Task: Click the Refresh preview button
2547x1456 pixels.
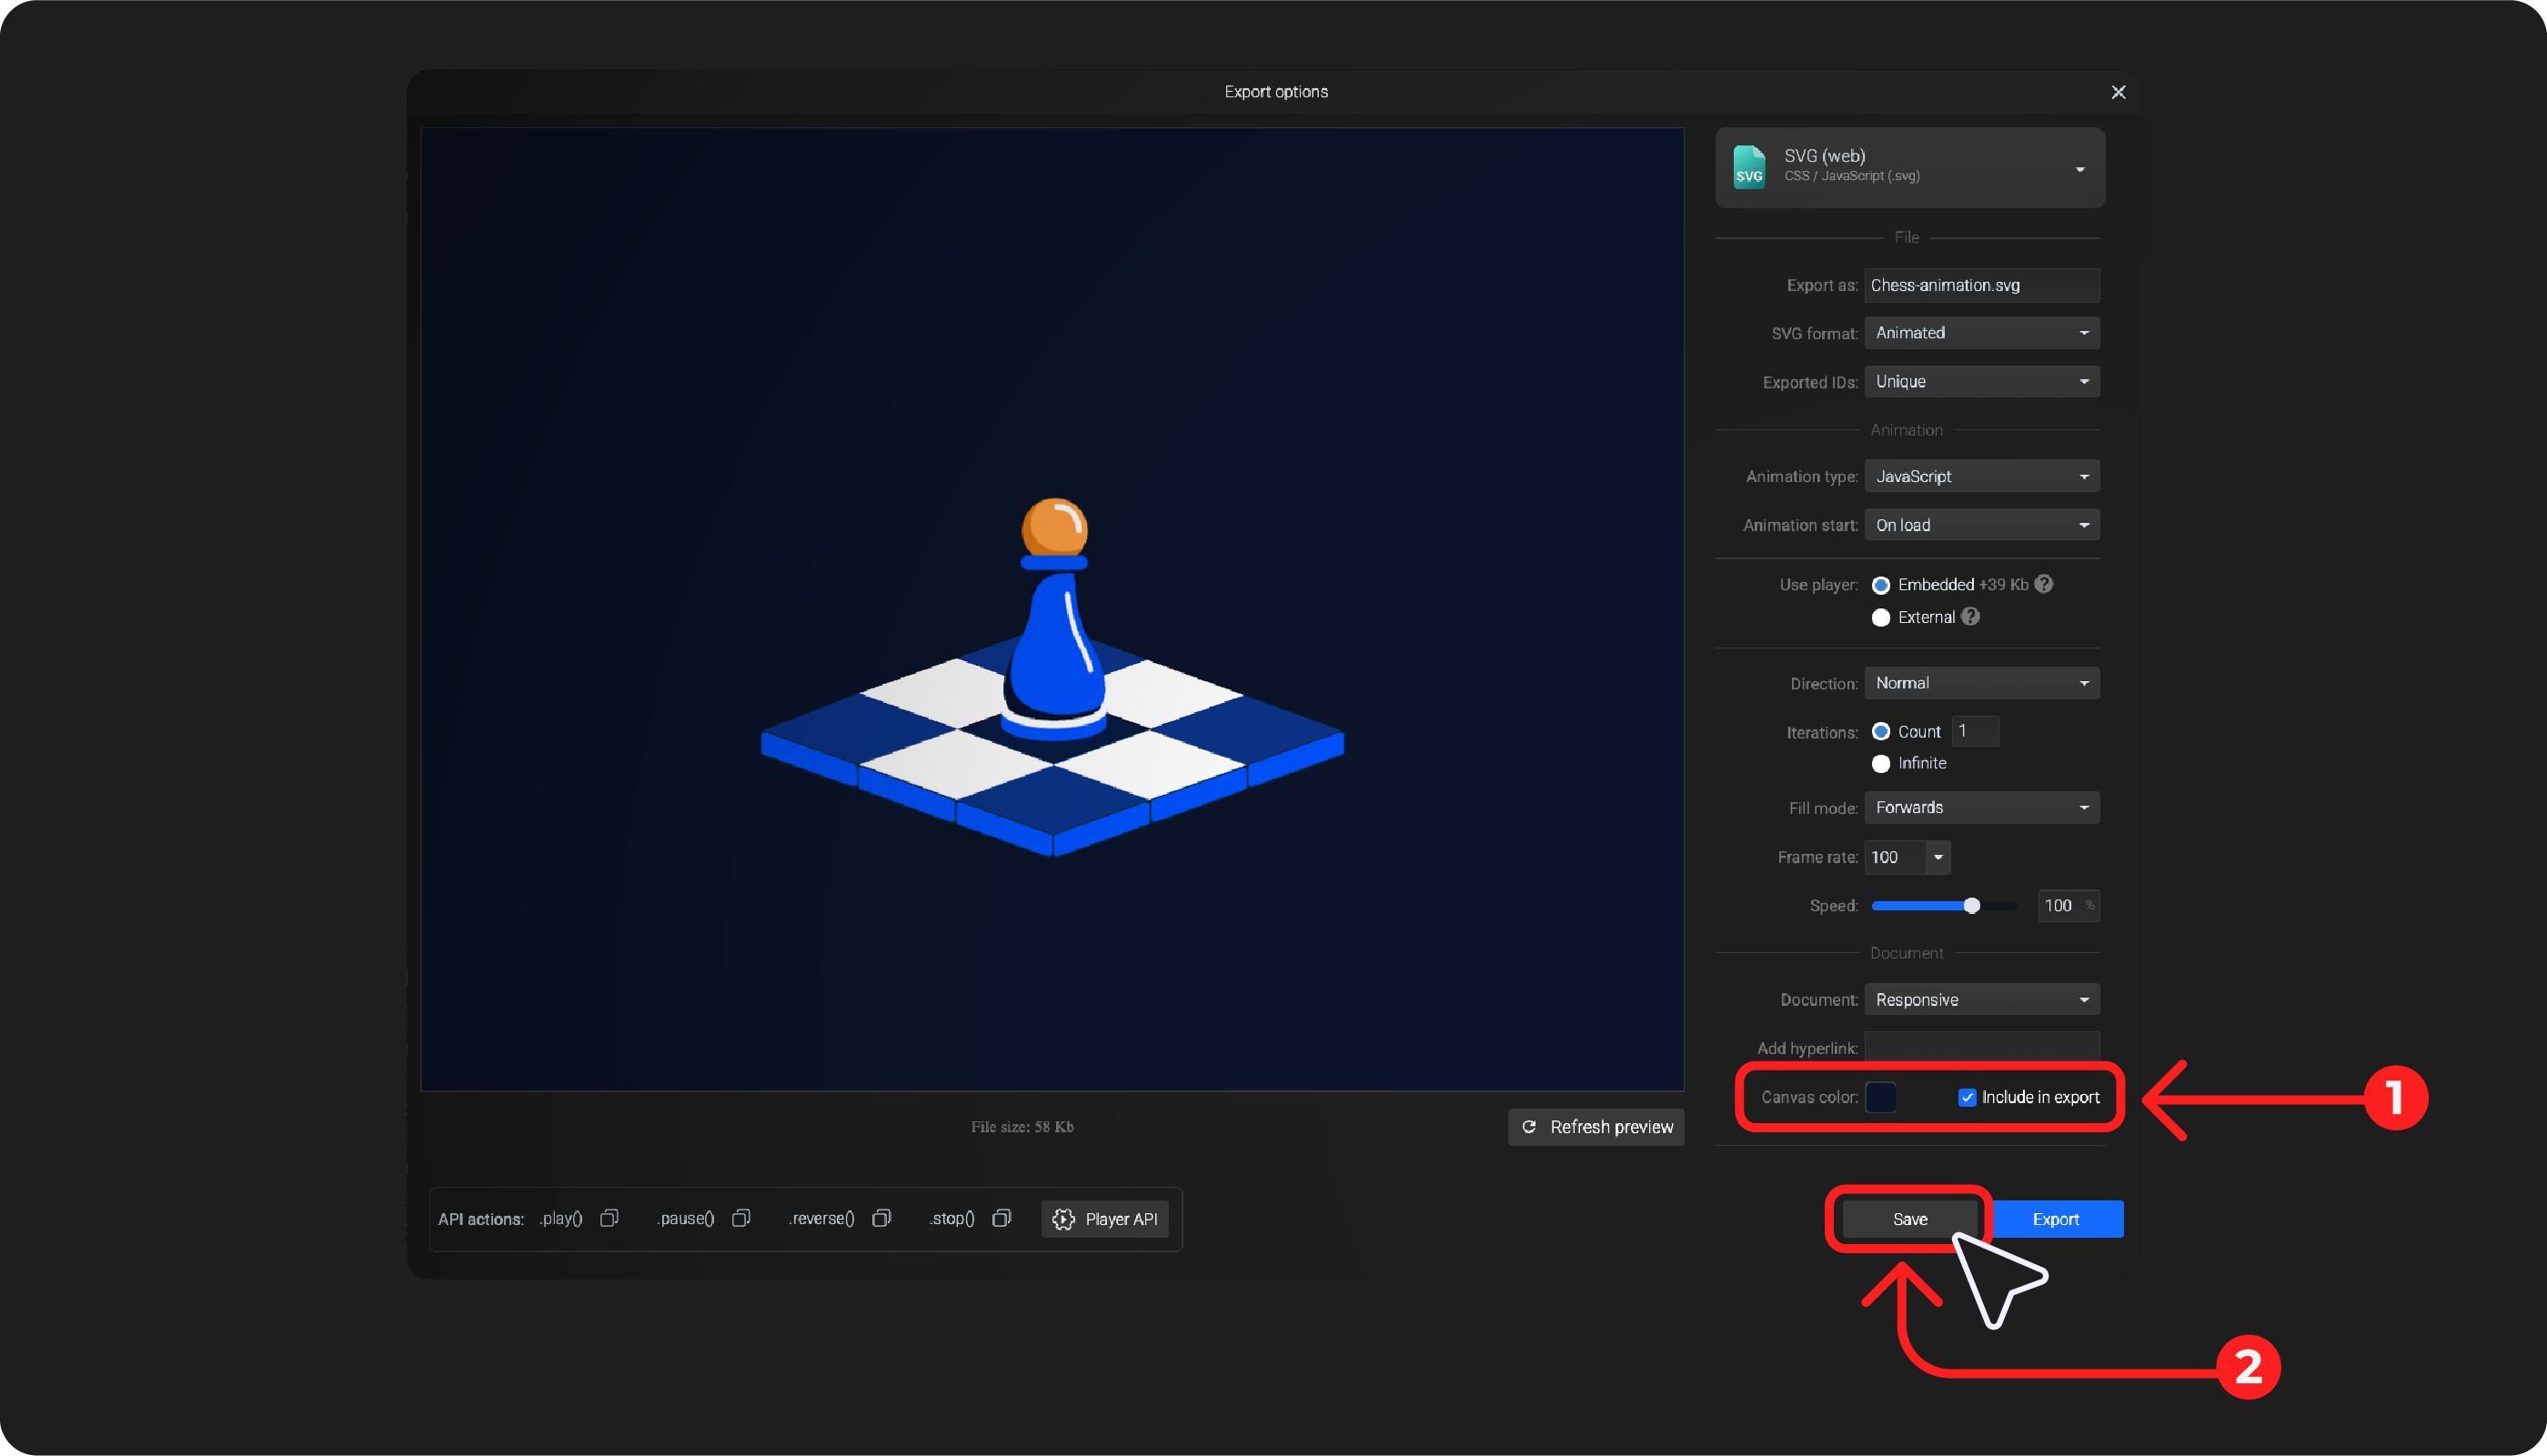Action: pyautogui.click(x=1596, y=1127)
